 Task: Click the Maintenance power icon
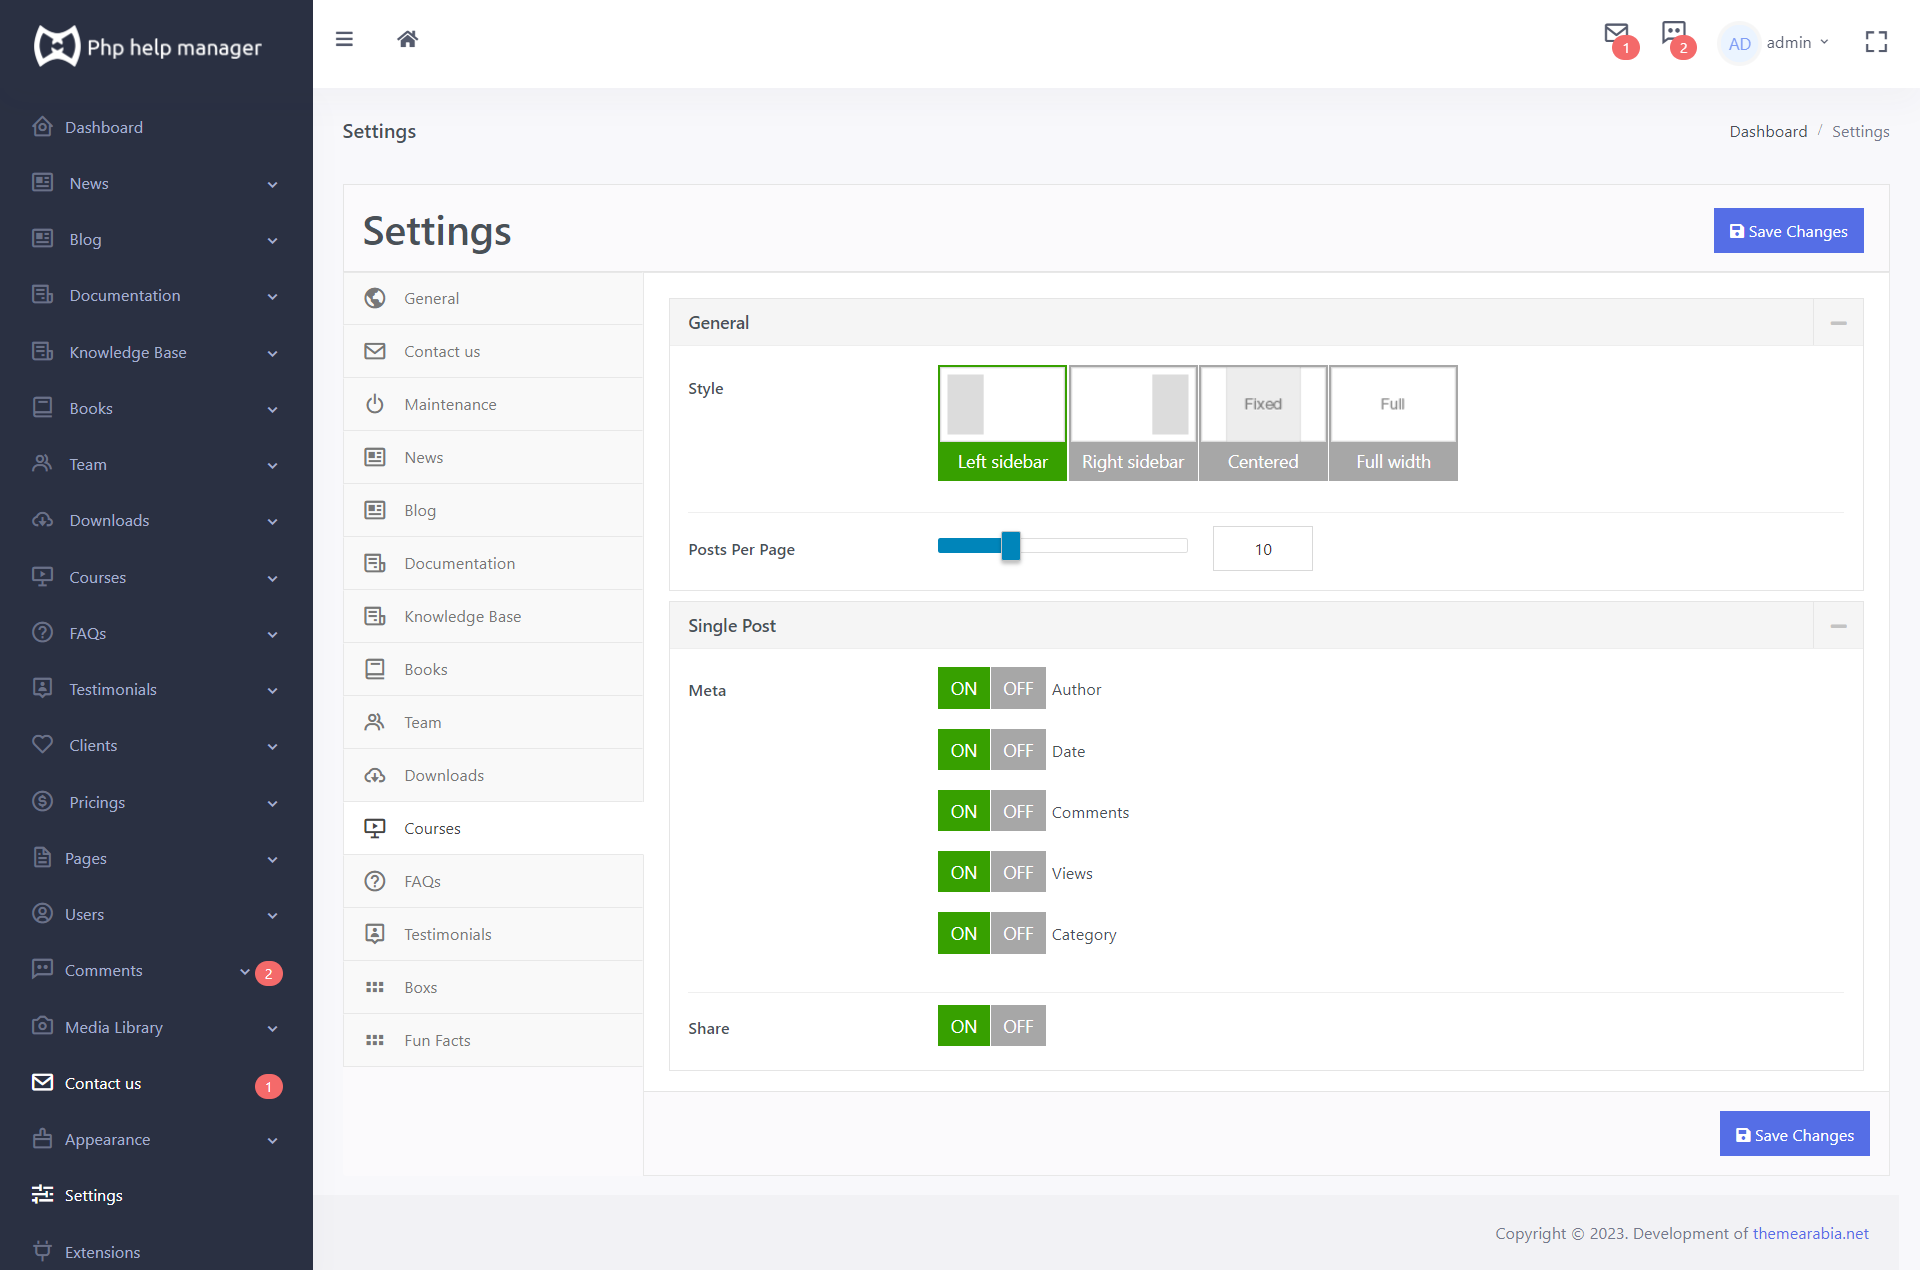pos(375,404)
